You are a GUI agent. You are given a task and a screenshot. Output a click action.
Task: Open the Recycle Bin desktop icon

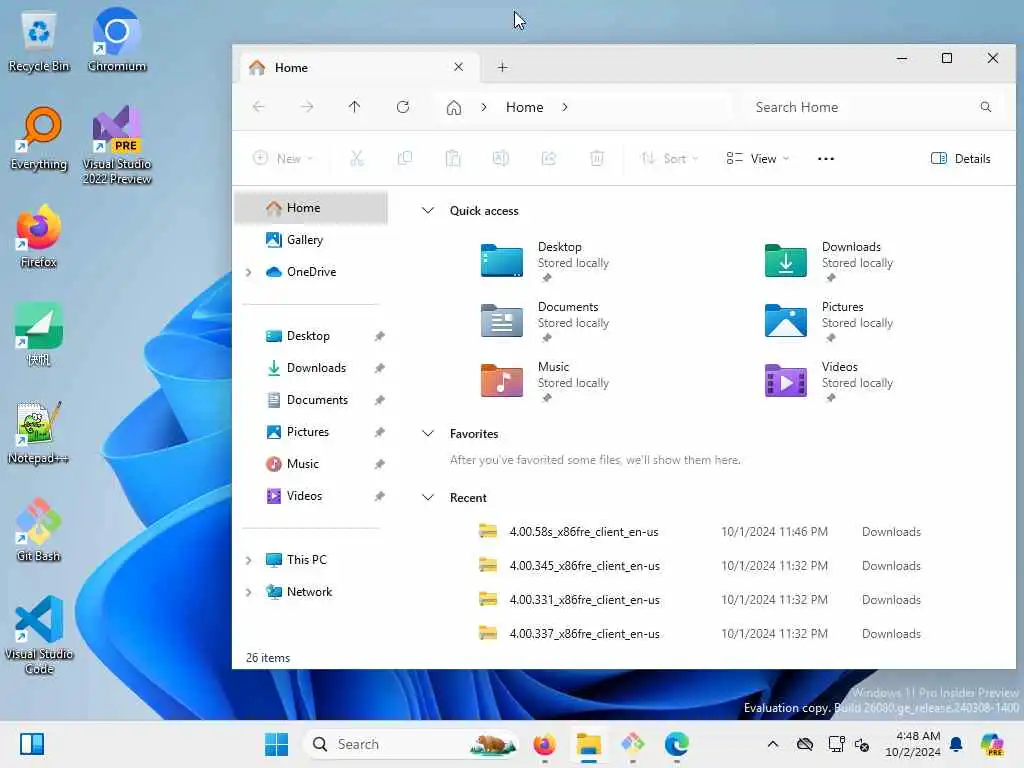pos(39,40)
